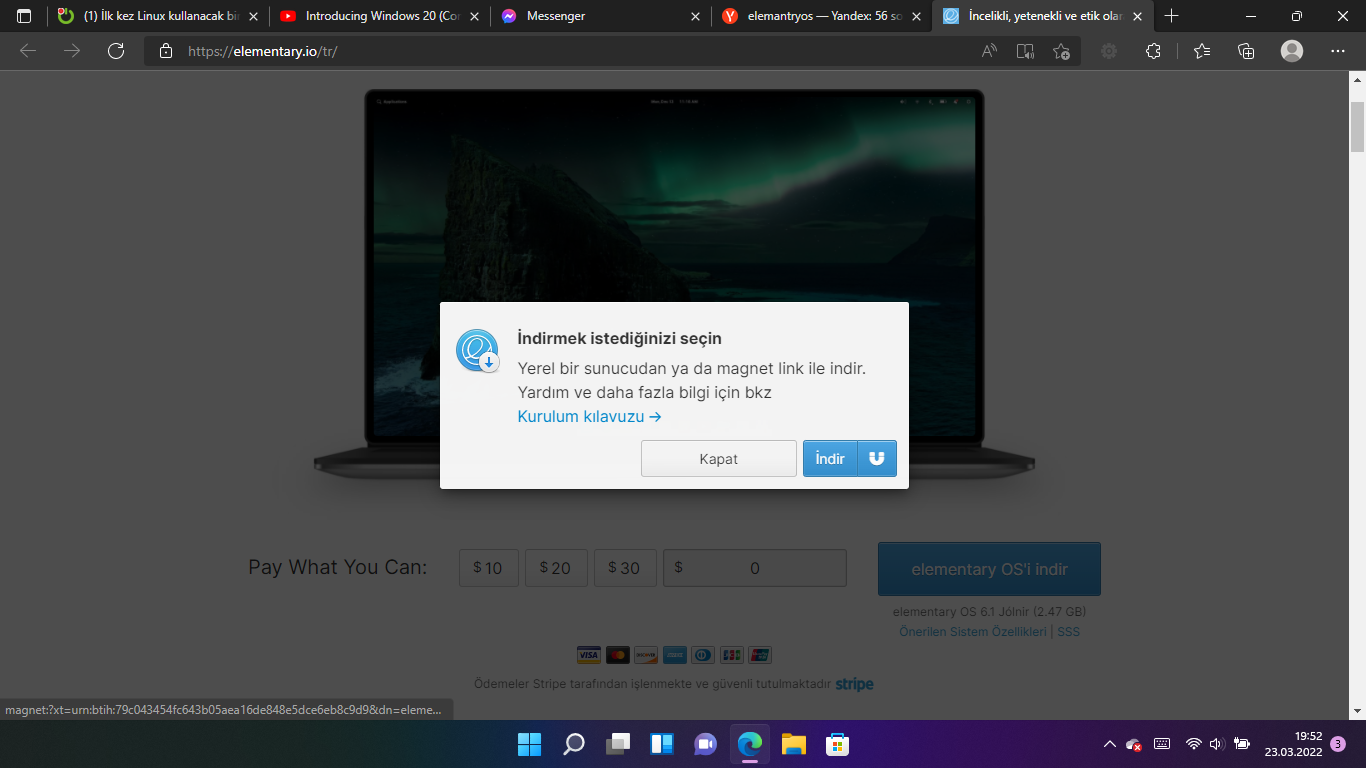1366x768 pixels.
Task: Switch to the Introducing Windows 20 tab
Action: (x=380, y=16)
